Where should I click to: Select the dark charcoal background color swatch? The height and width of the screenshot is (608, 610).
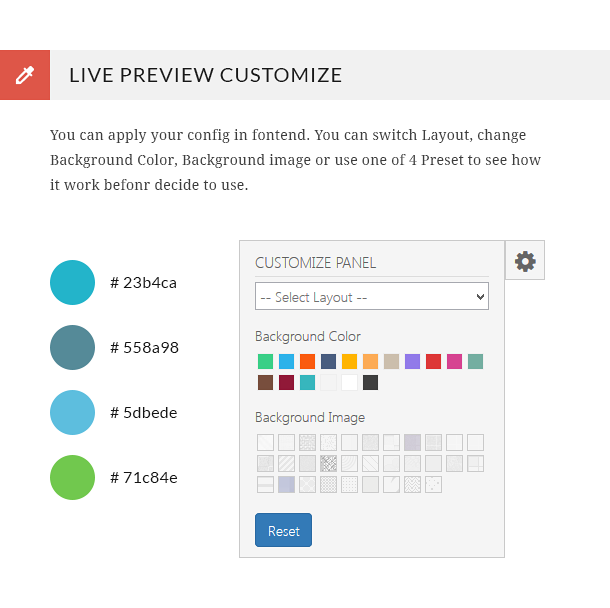point(370,382)
